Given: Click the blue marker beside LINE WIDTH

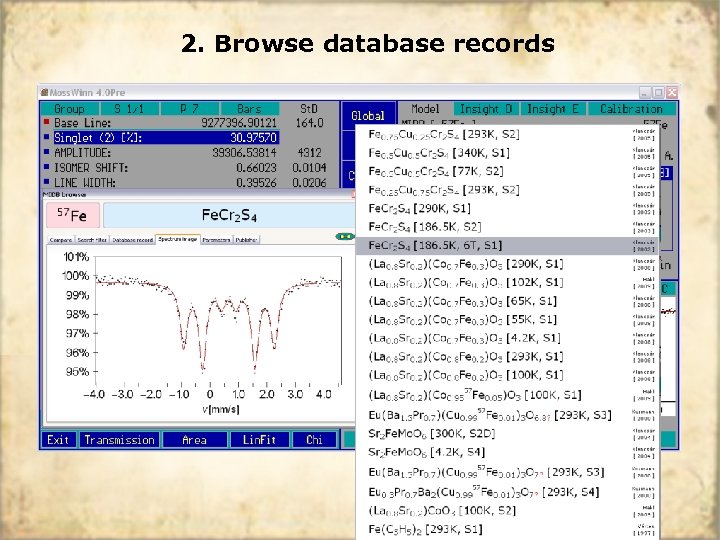Looking at the screenshot, I should coord(46,182).
